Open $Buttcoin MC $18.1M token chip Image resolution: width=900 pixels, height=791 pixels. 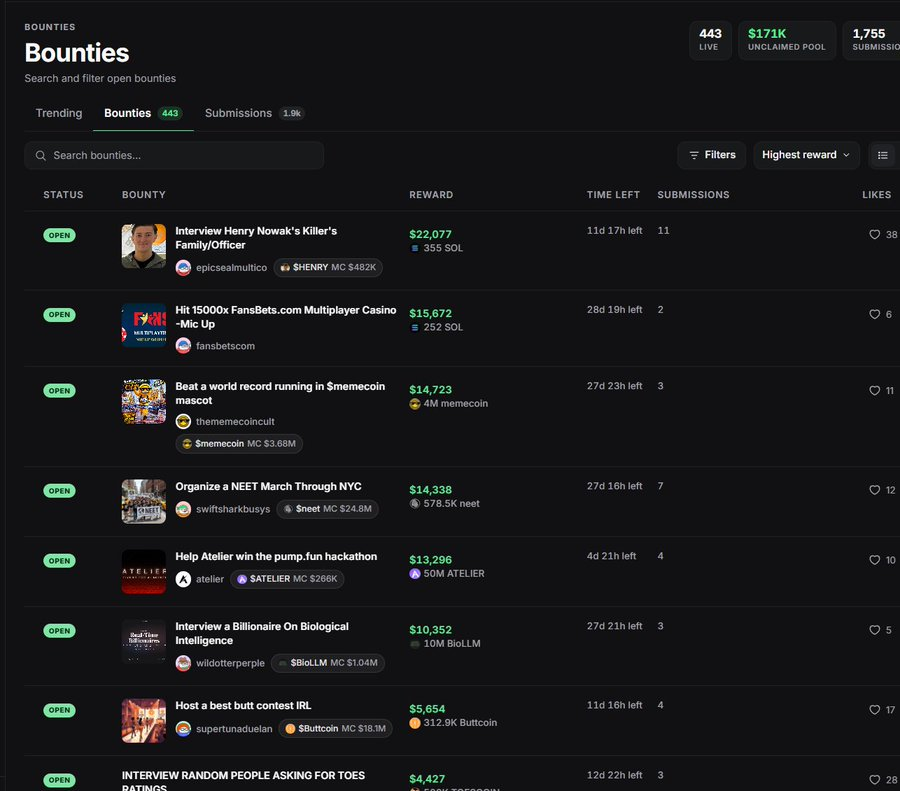point(336,729)
